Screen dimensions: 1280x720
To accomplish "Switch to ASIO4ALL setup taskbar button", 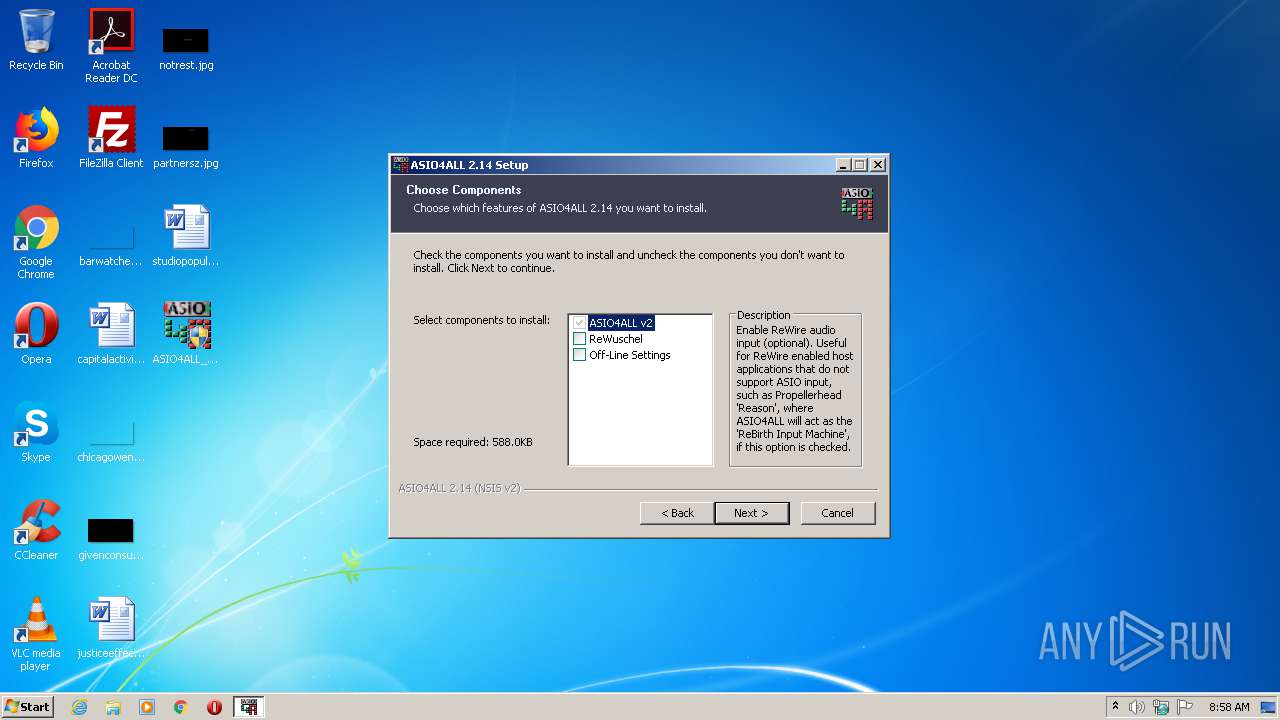I will click(x=249, y=707).
